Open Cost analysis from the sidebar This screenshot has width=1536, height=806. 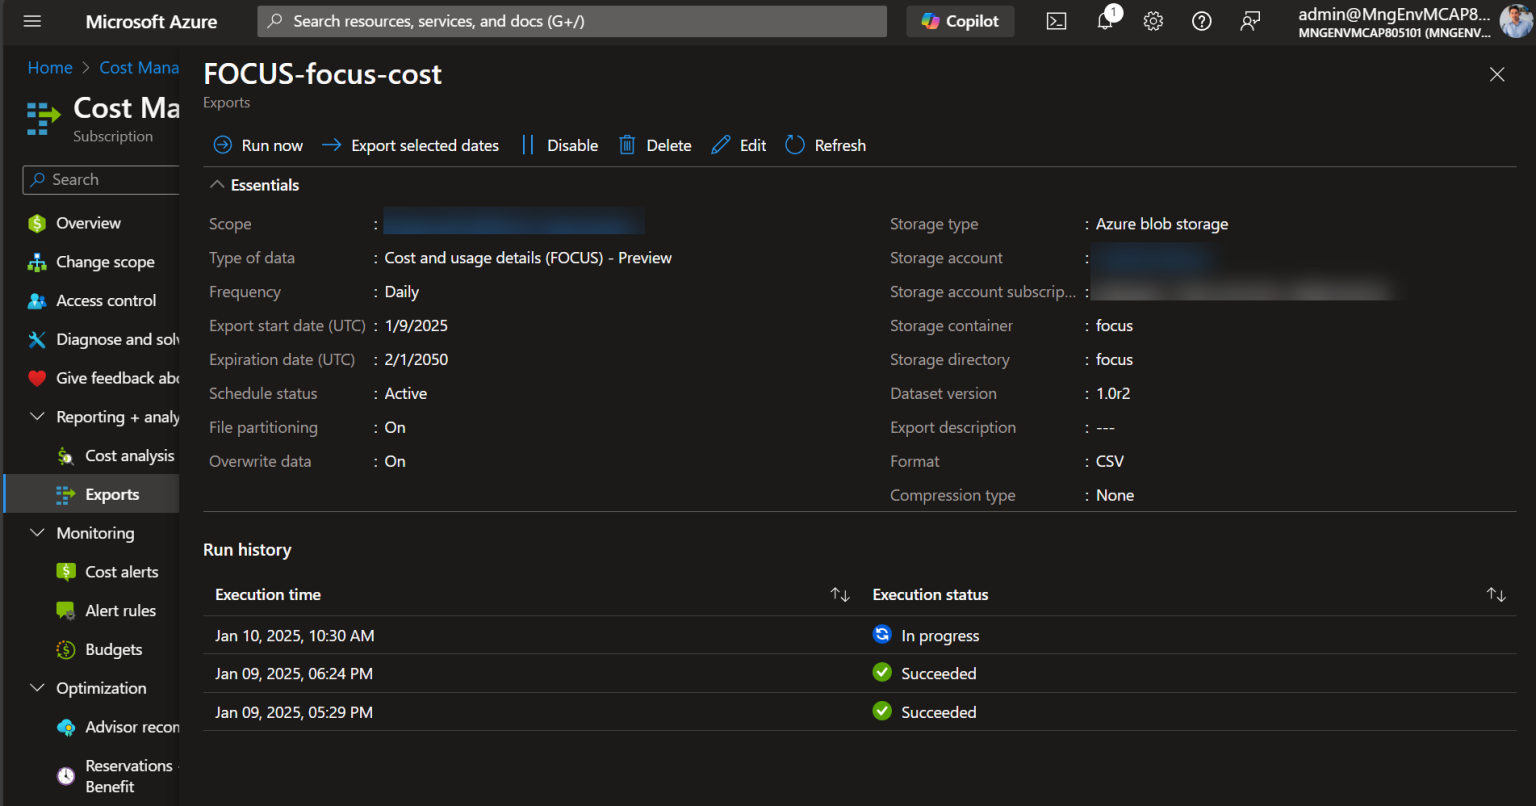(128, 455)
